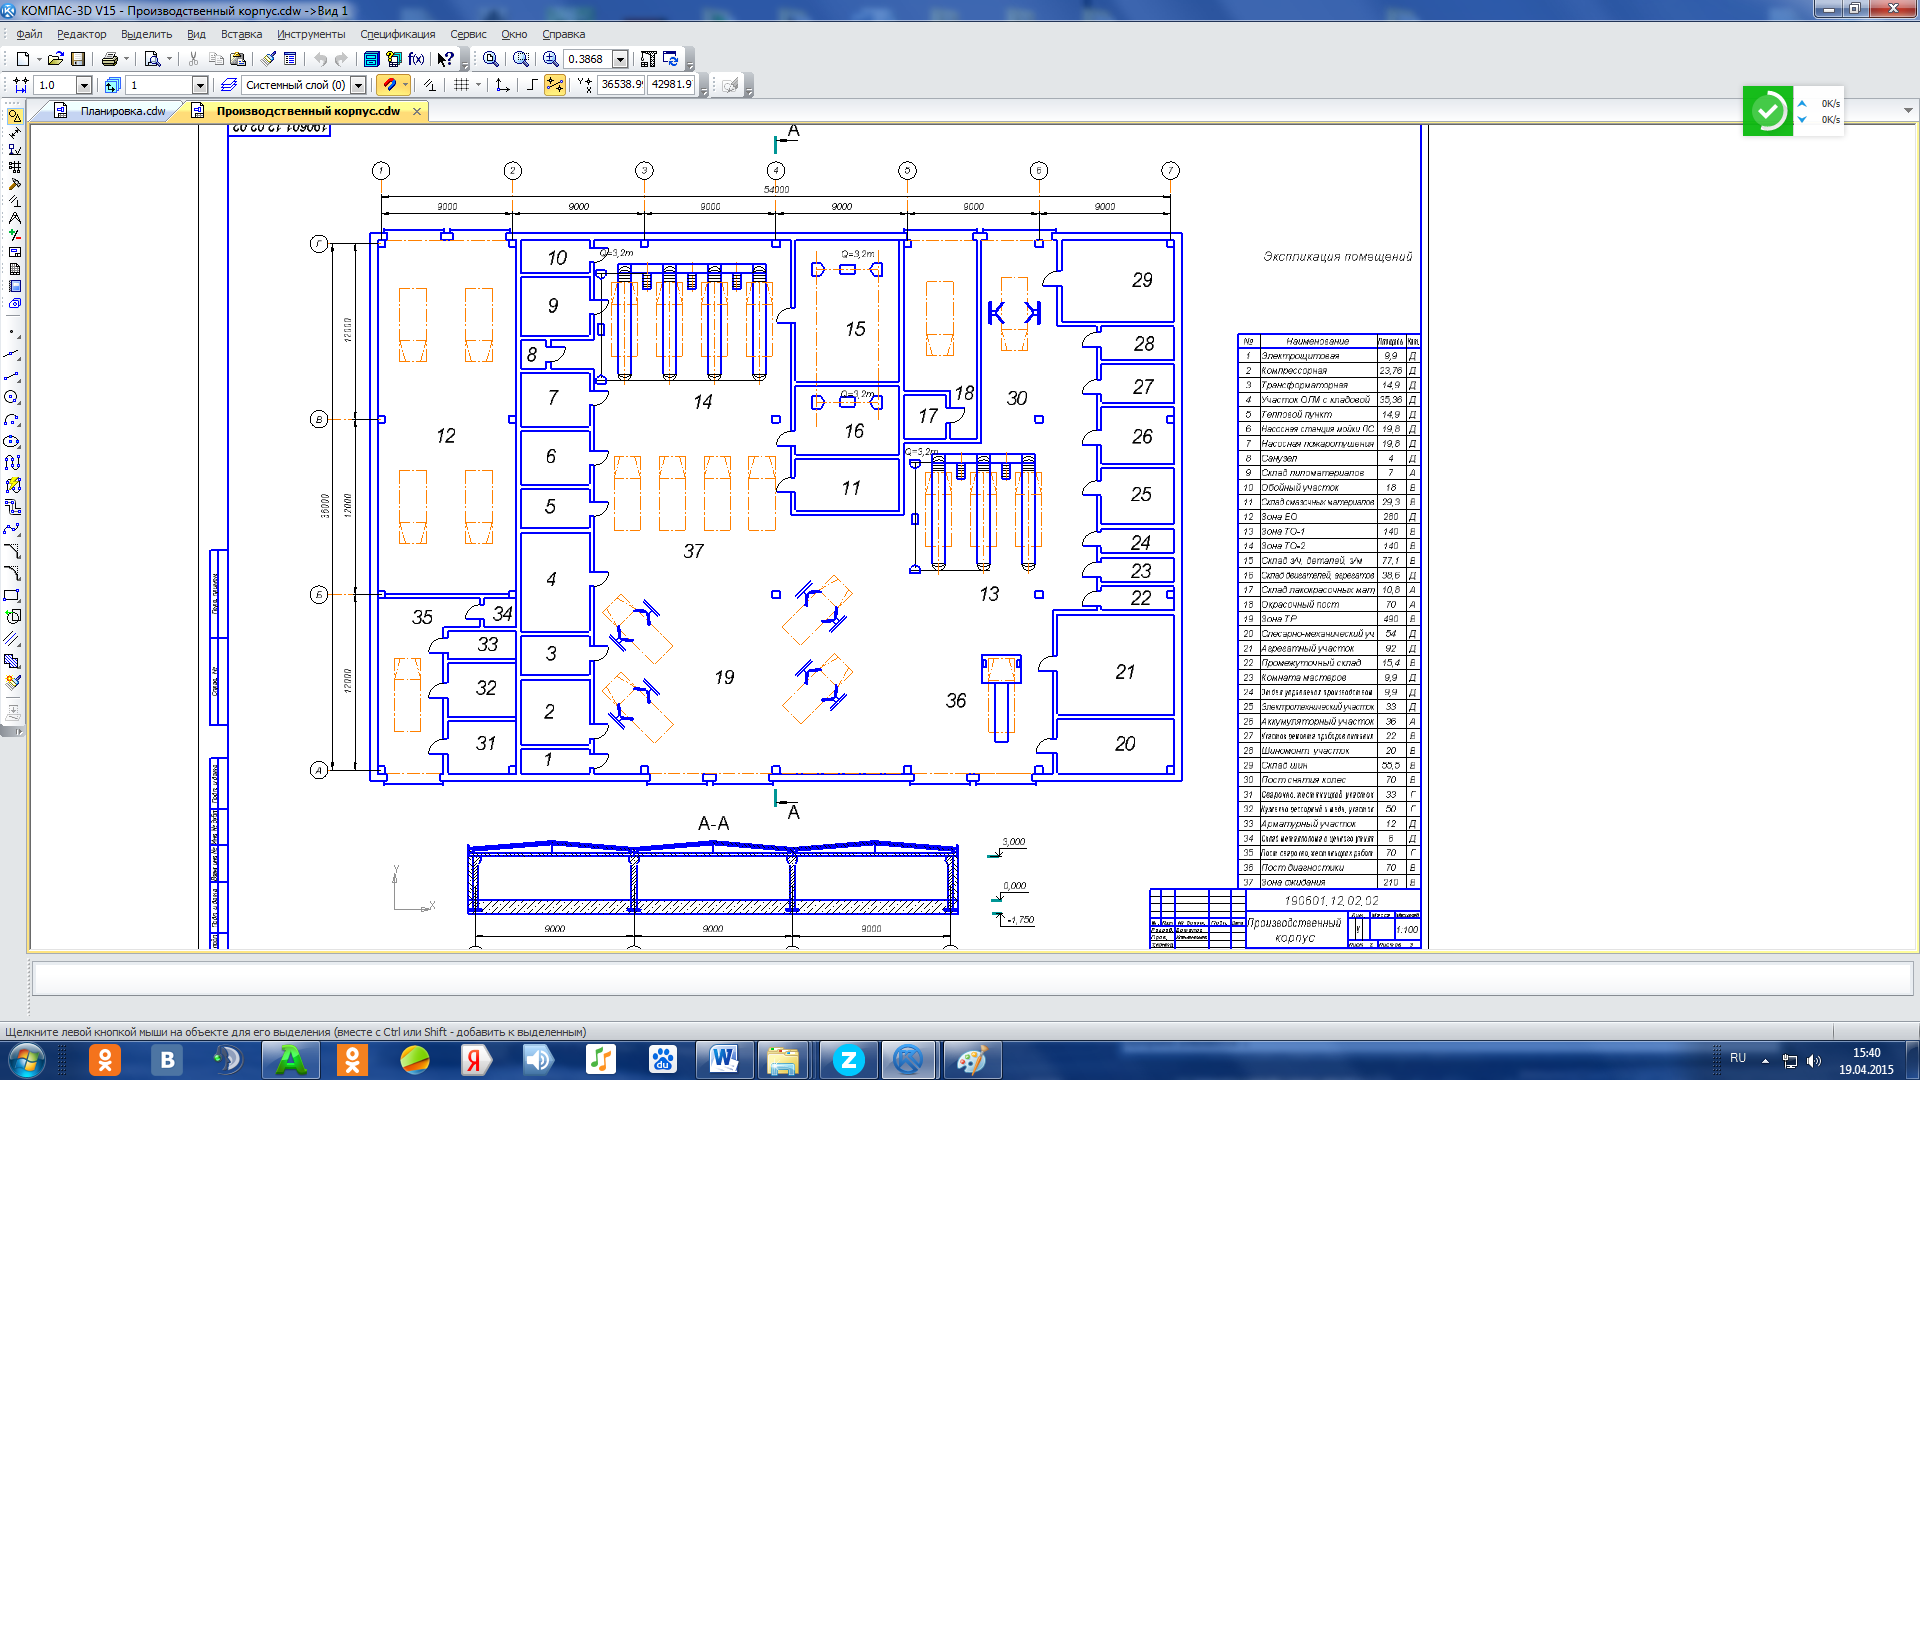Open a file with the folder icon
Image resolution: width=1920 pixels, height=1632 pixels.
56,59
